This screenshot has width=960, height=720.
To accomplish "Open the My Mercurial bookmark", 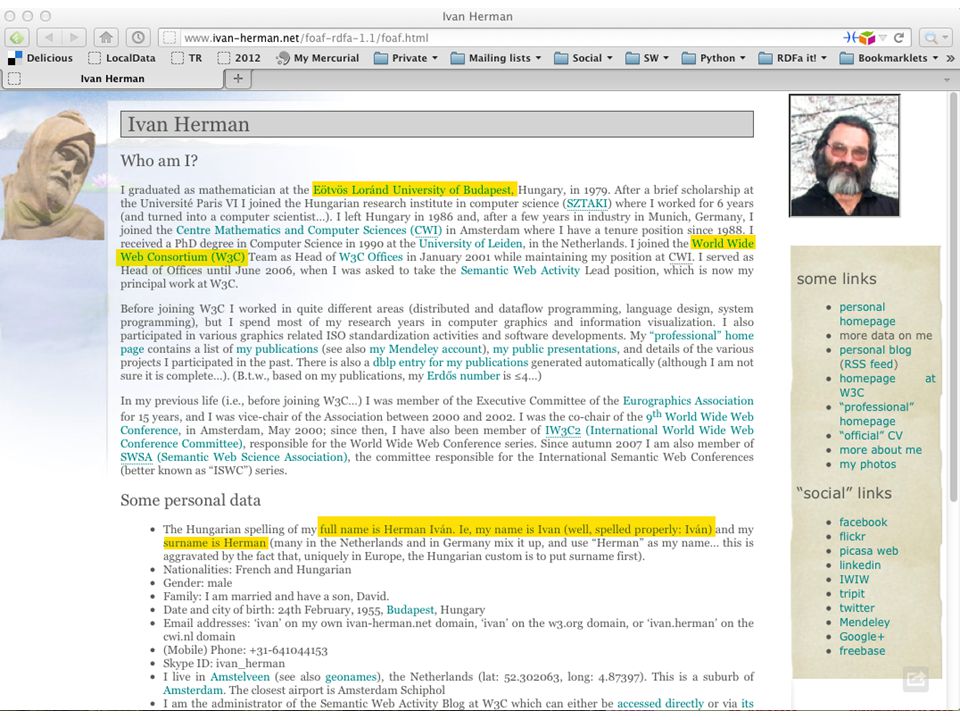I will pos(318,58).
